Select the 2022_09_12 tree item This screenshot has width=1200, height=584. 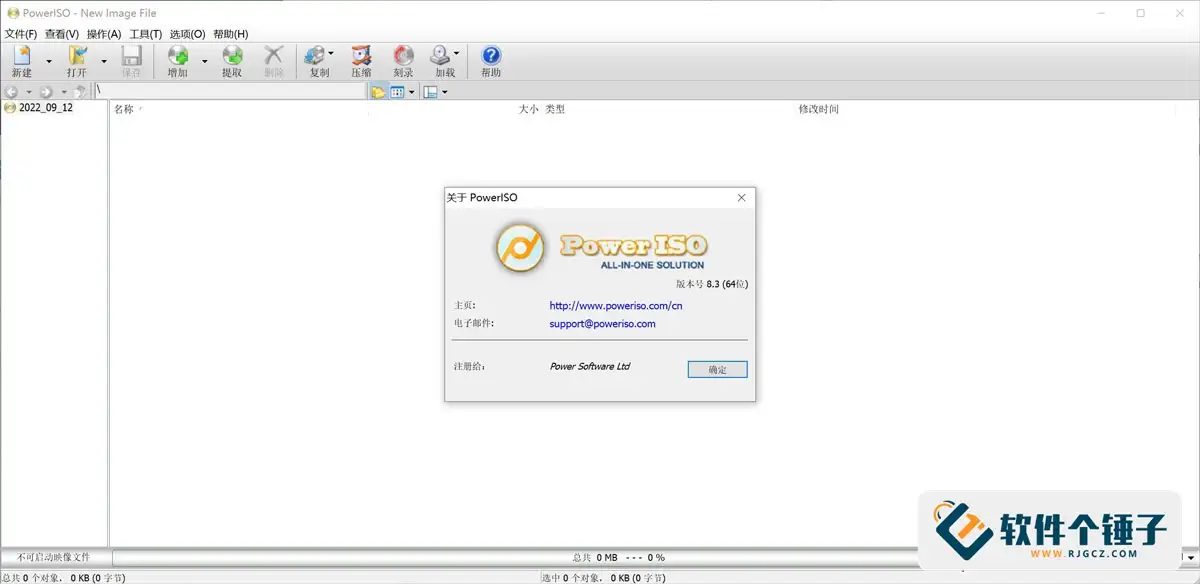46,108
